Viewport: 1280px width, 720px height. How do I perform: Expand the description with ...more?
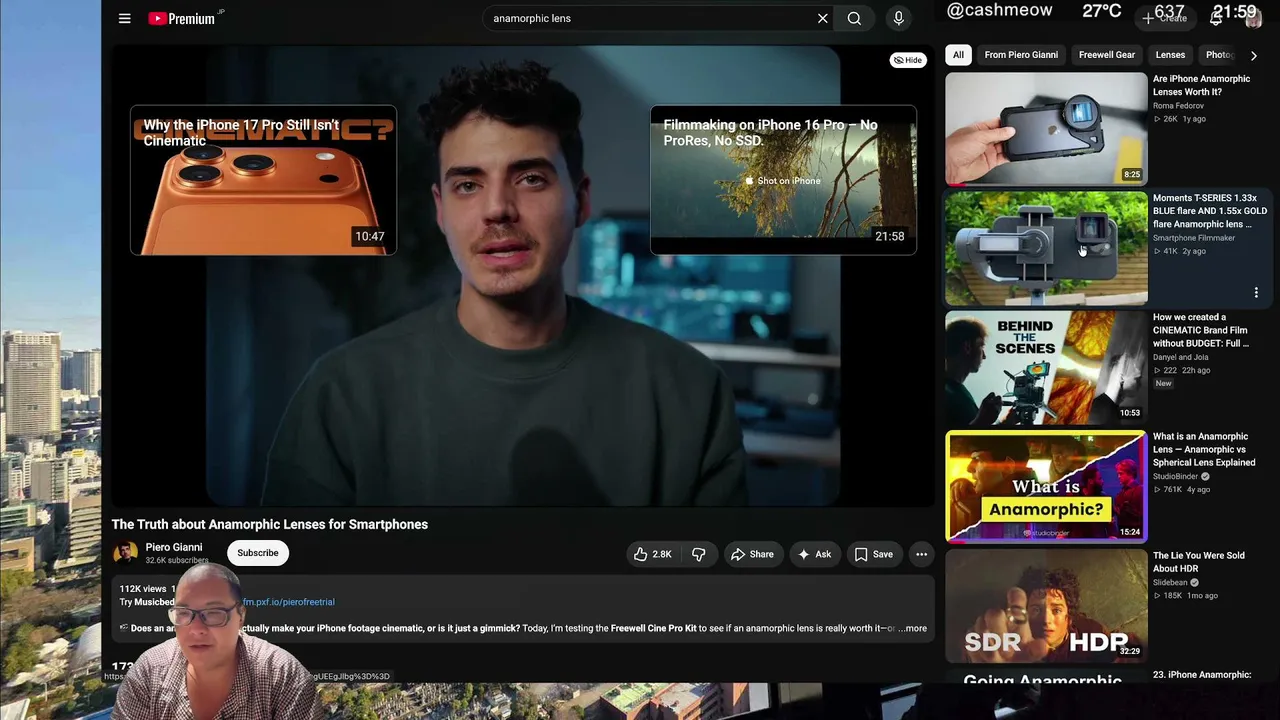[x=913, y=628]
